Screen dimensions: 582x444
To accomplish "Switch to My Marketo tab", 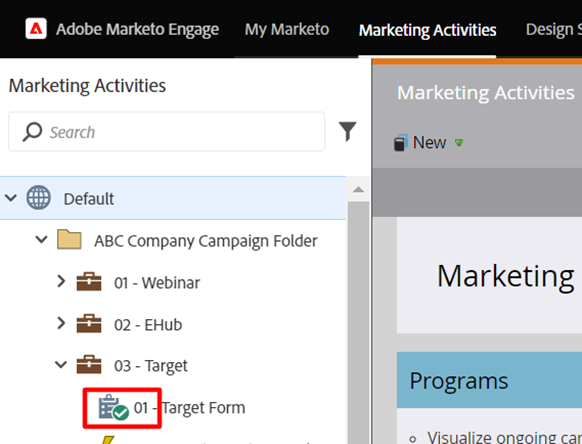I will coord(287,29).
